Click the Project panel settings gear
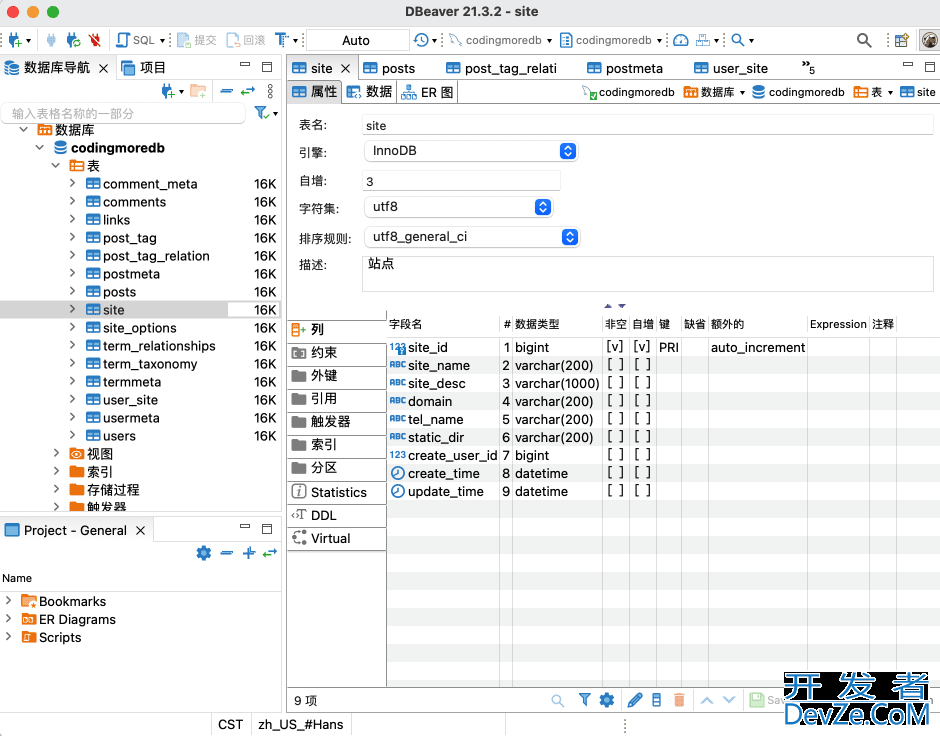This screenshot has width=940, height=736. (x=204, y=553)
